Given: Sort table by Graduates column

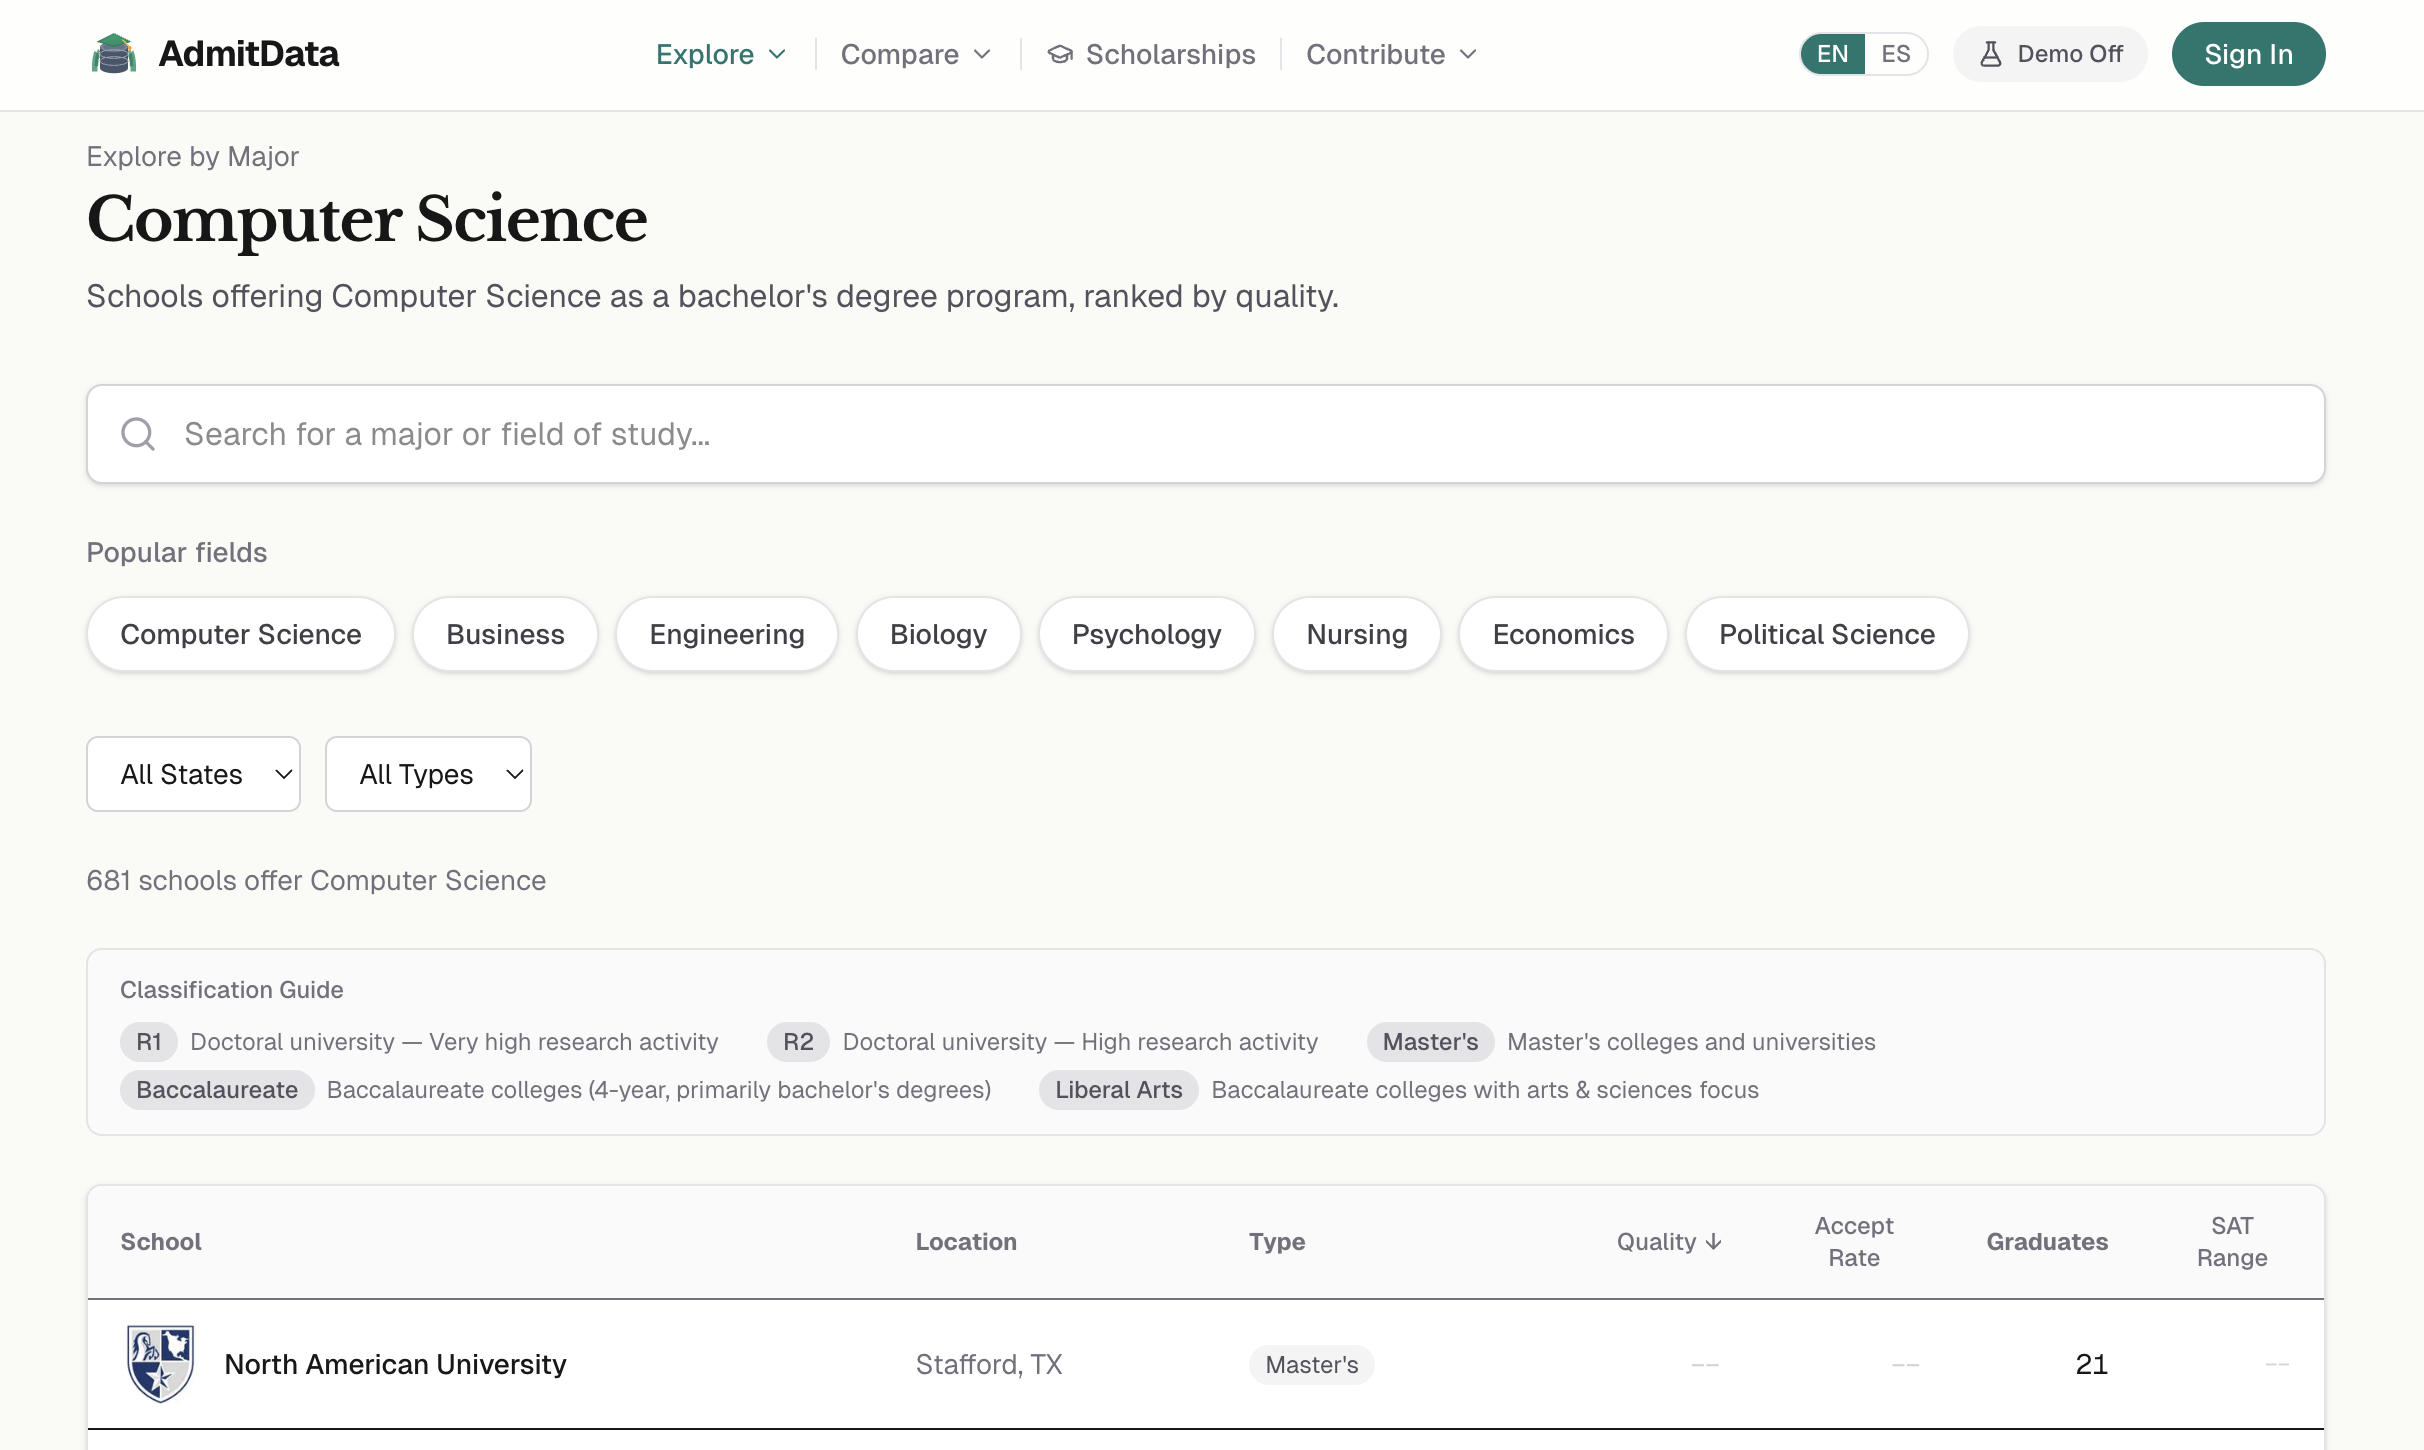Looking at the screenshot, I should pos(2046,1242).
